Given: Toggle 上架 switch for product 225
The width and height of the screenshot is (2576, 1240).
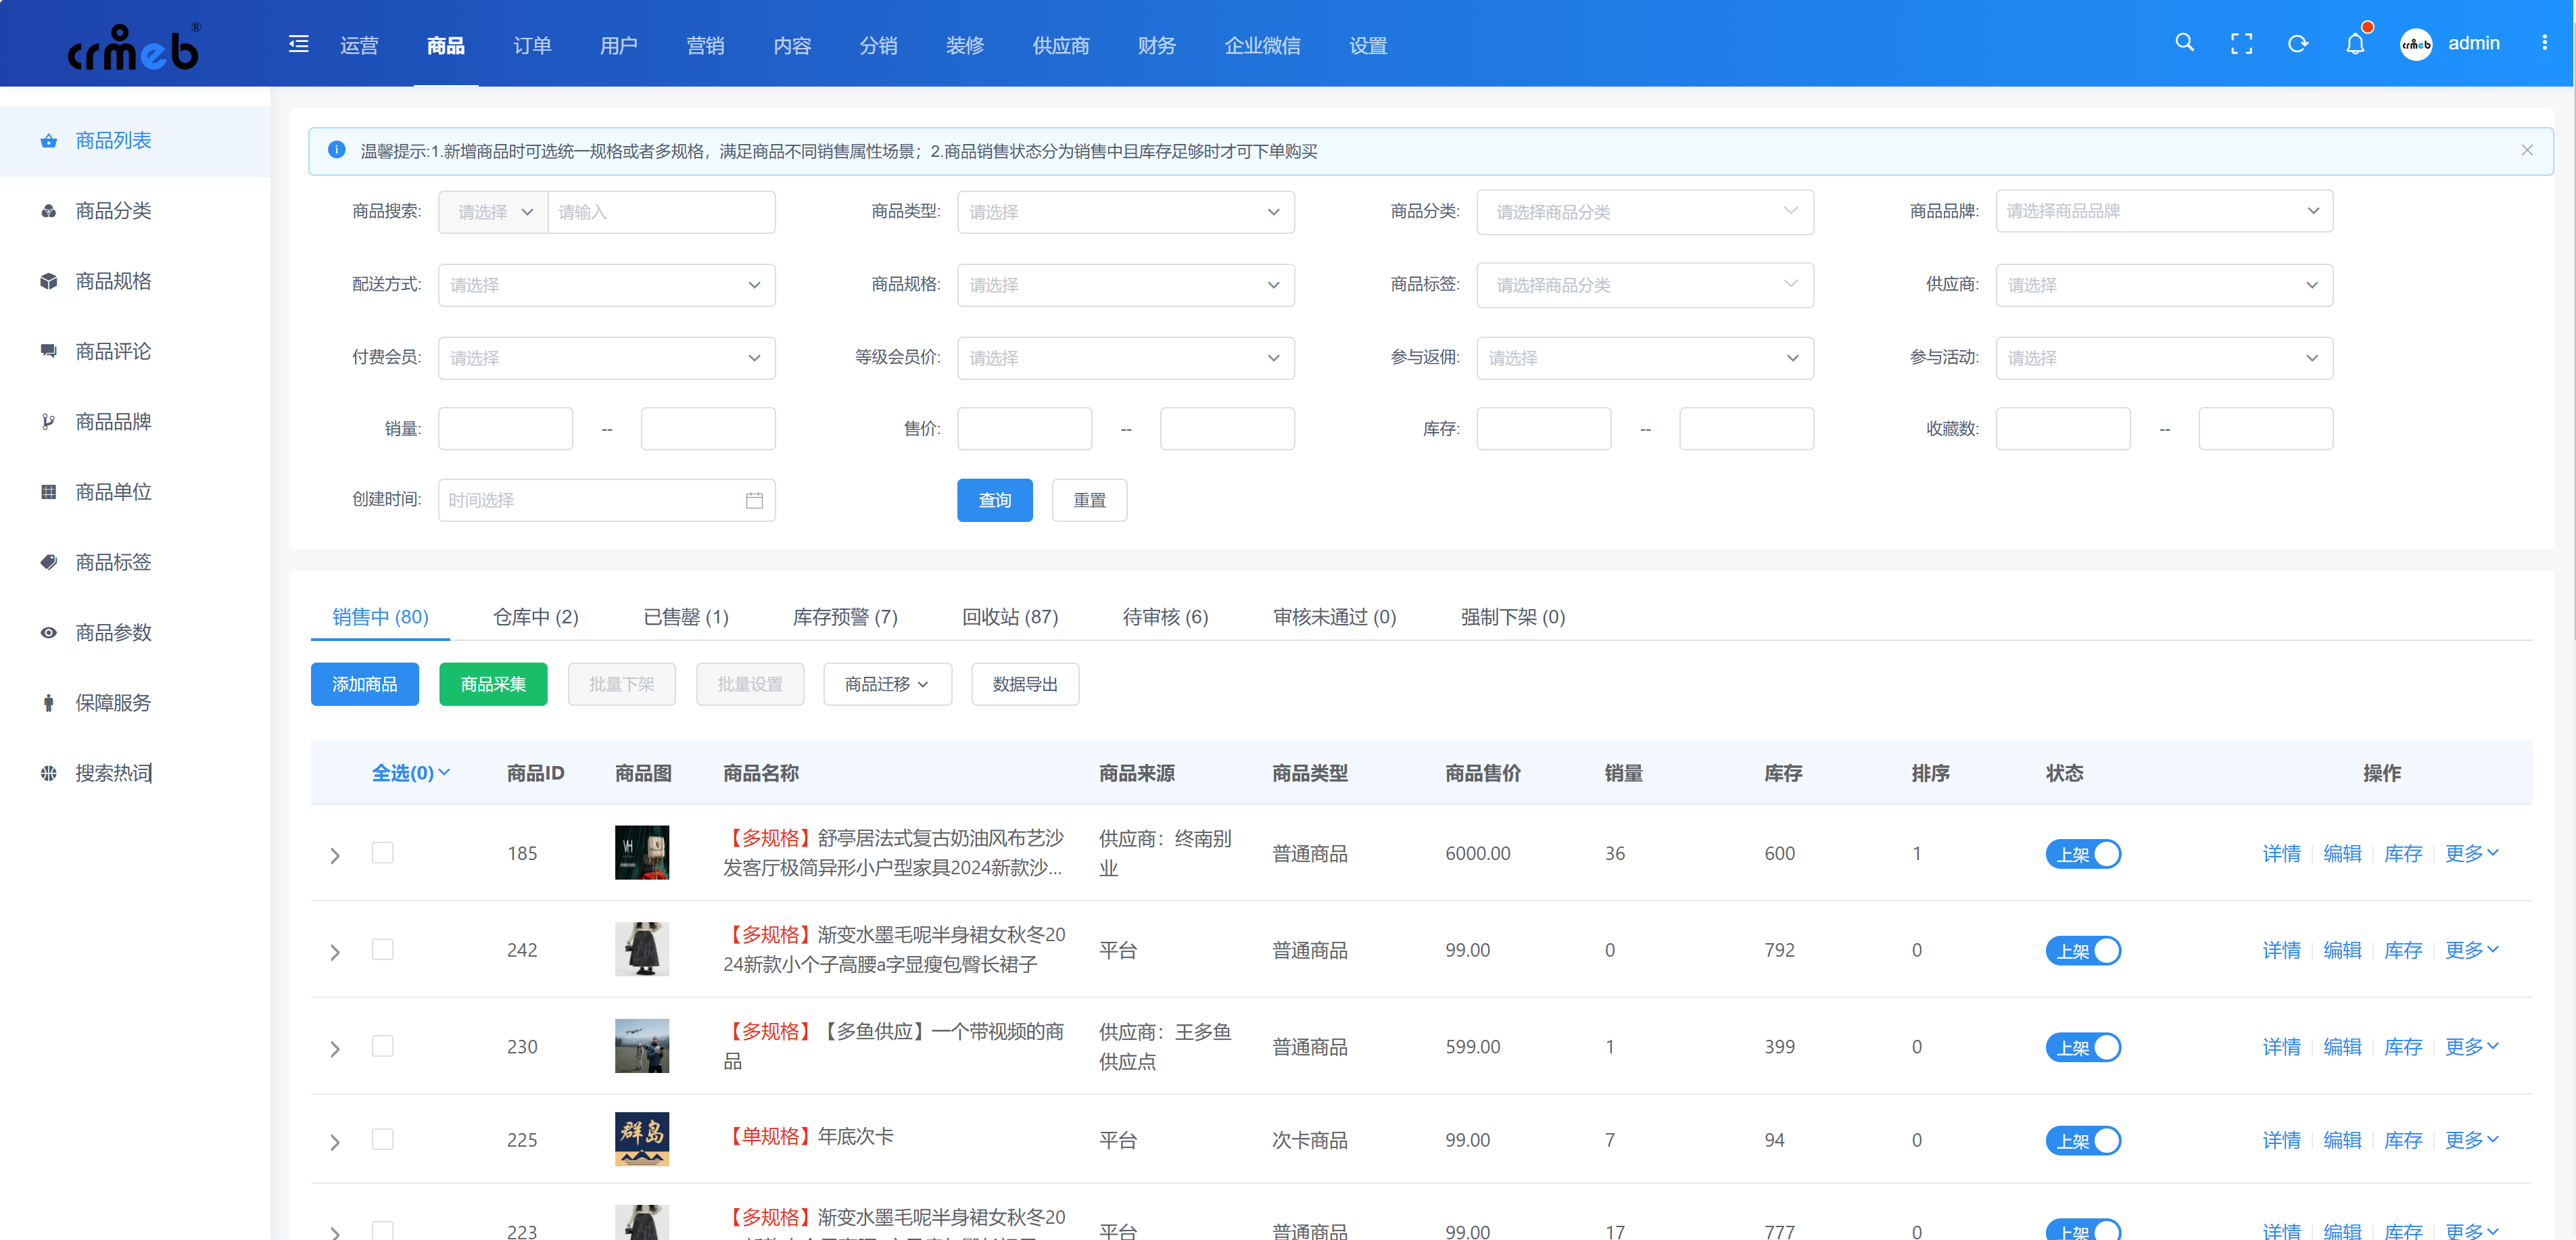Looking at the screenshot, I should [x=2082, y=1140].
